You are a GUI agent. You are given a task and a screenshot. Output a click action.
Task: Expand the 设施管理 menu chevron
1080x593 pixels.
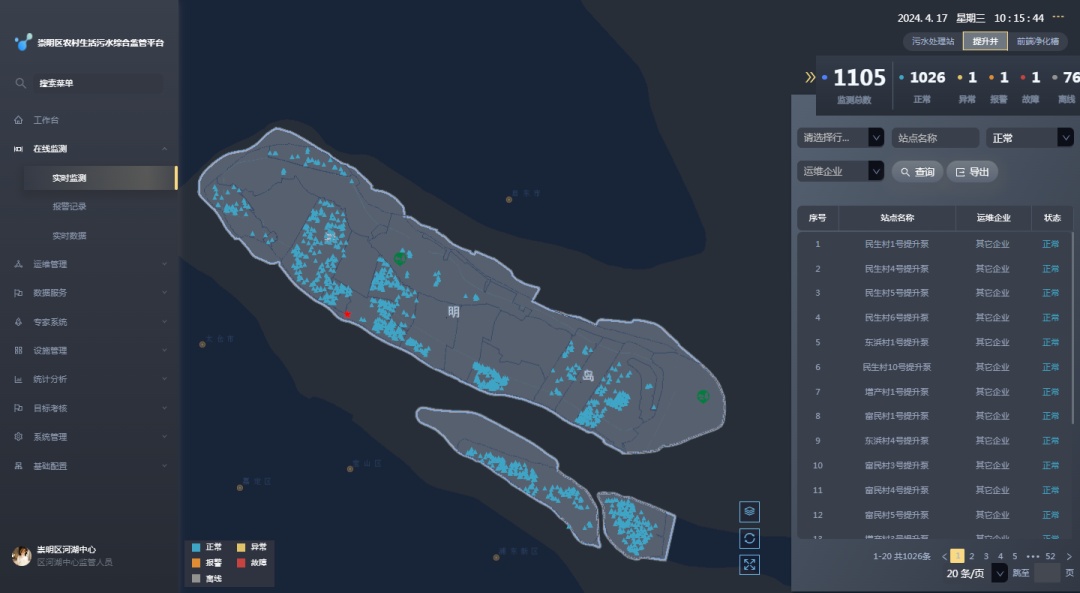click(165, 351)
